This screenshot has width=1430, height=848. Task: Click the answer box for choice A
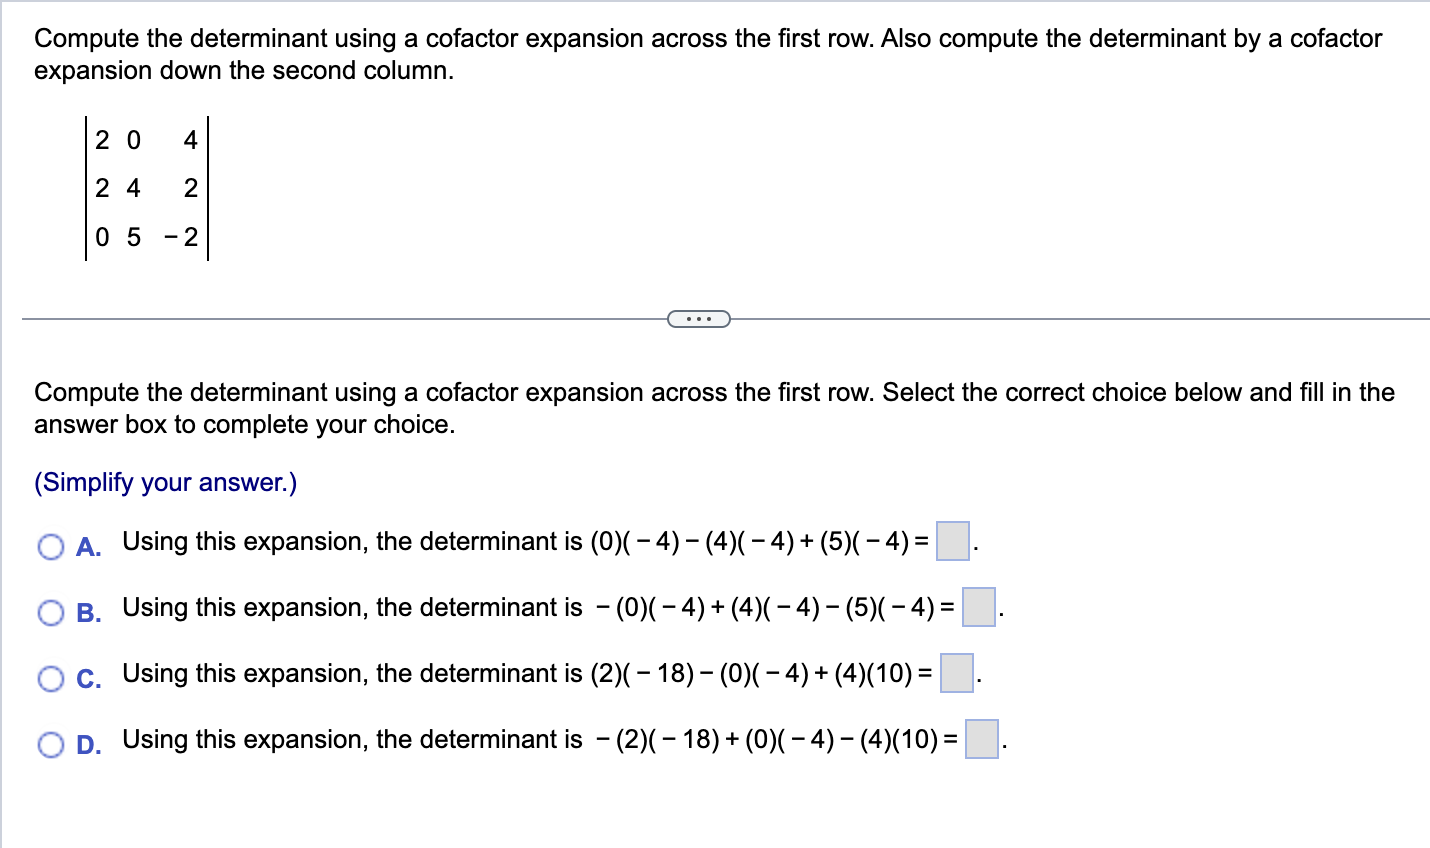click(x=950, y=543)
